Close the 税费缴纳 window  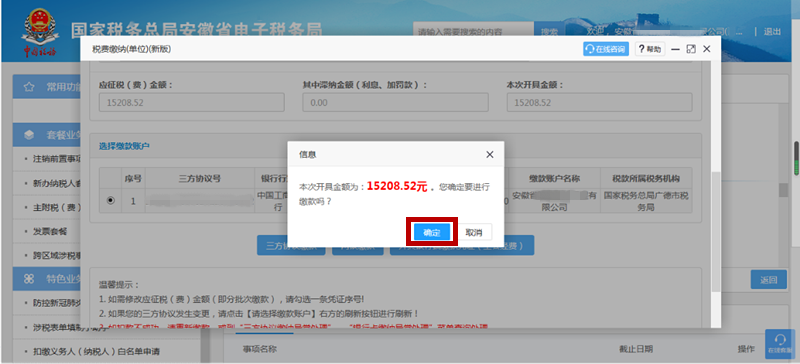707,50
